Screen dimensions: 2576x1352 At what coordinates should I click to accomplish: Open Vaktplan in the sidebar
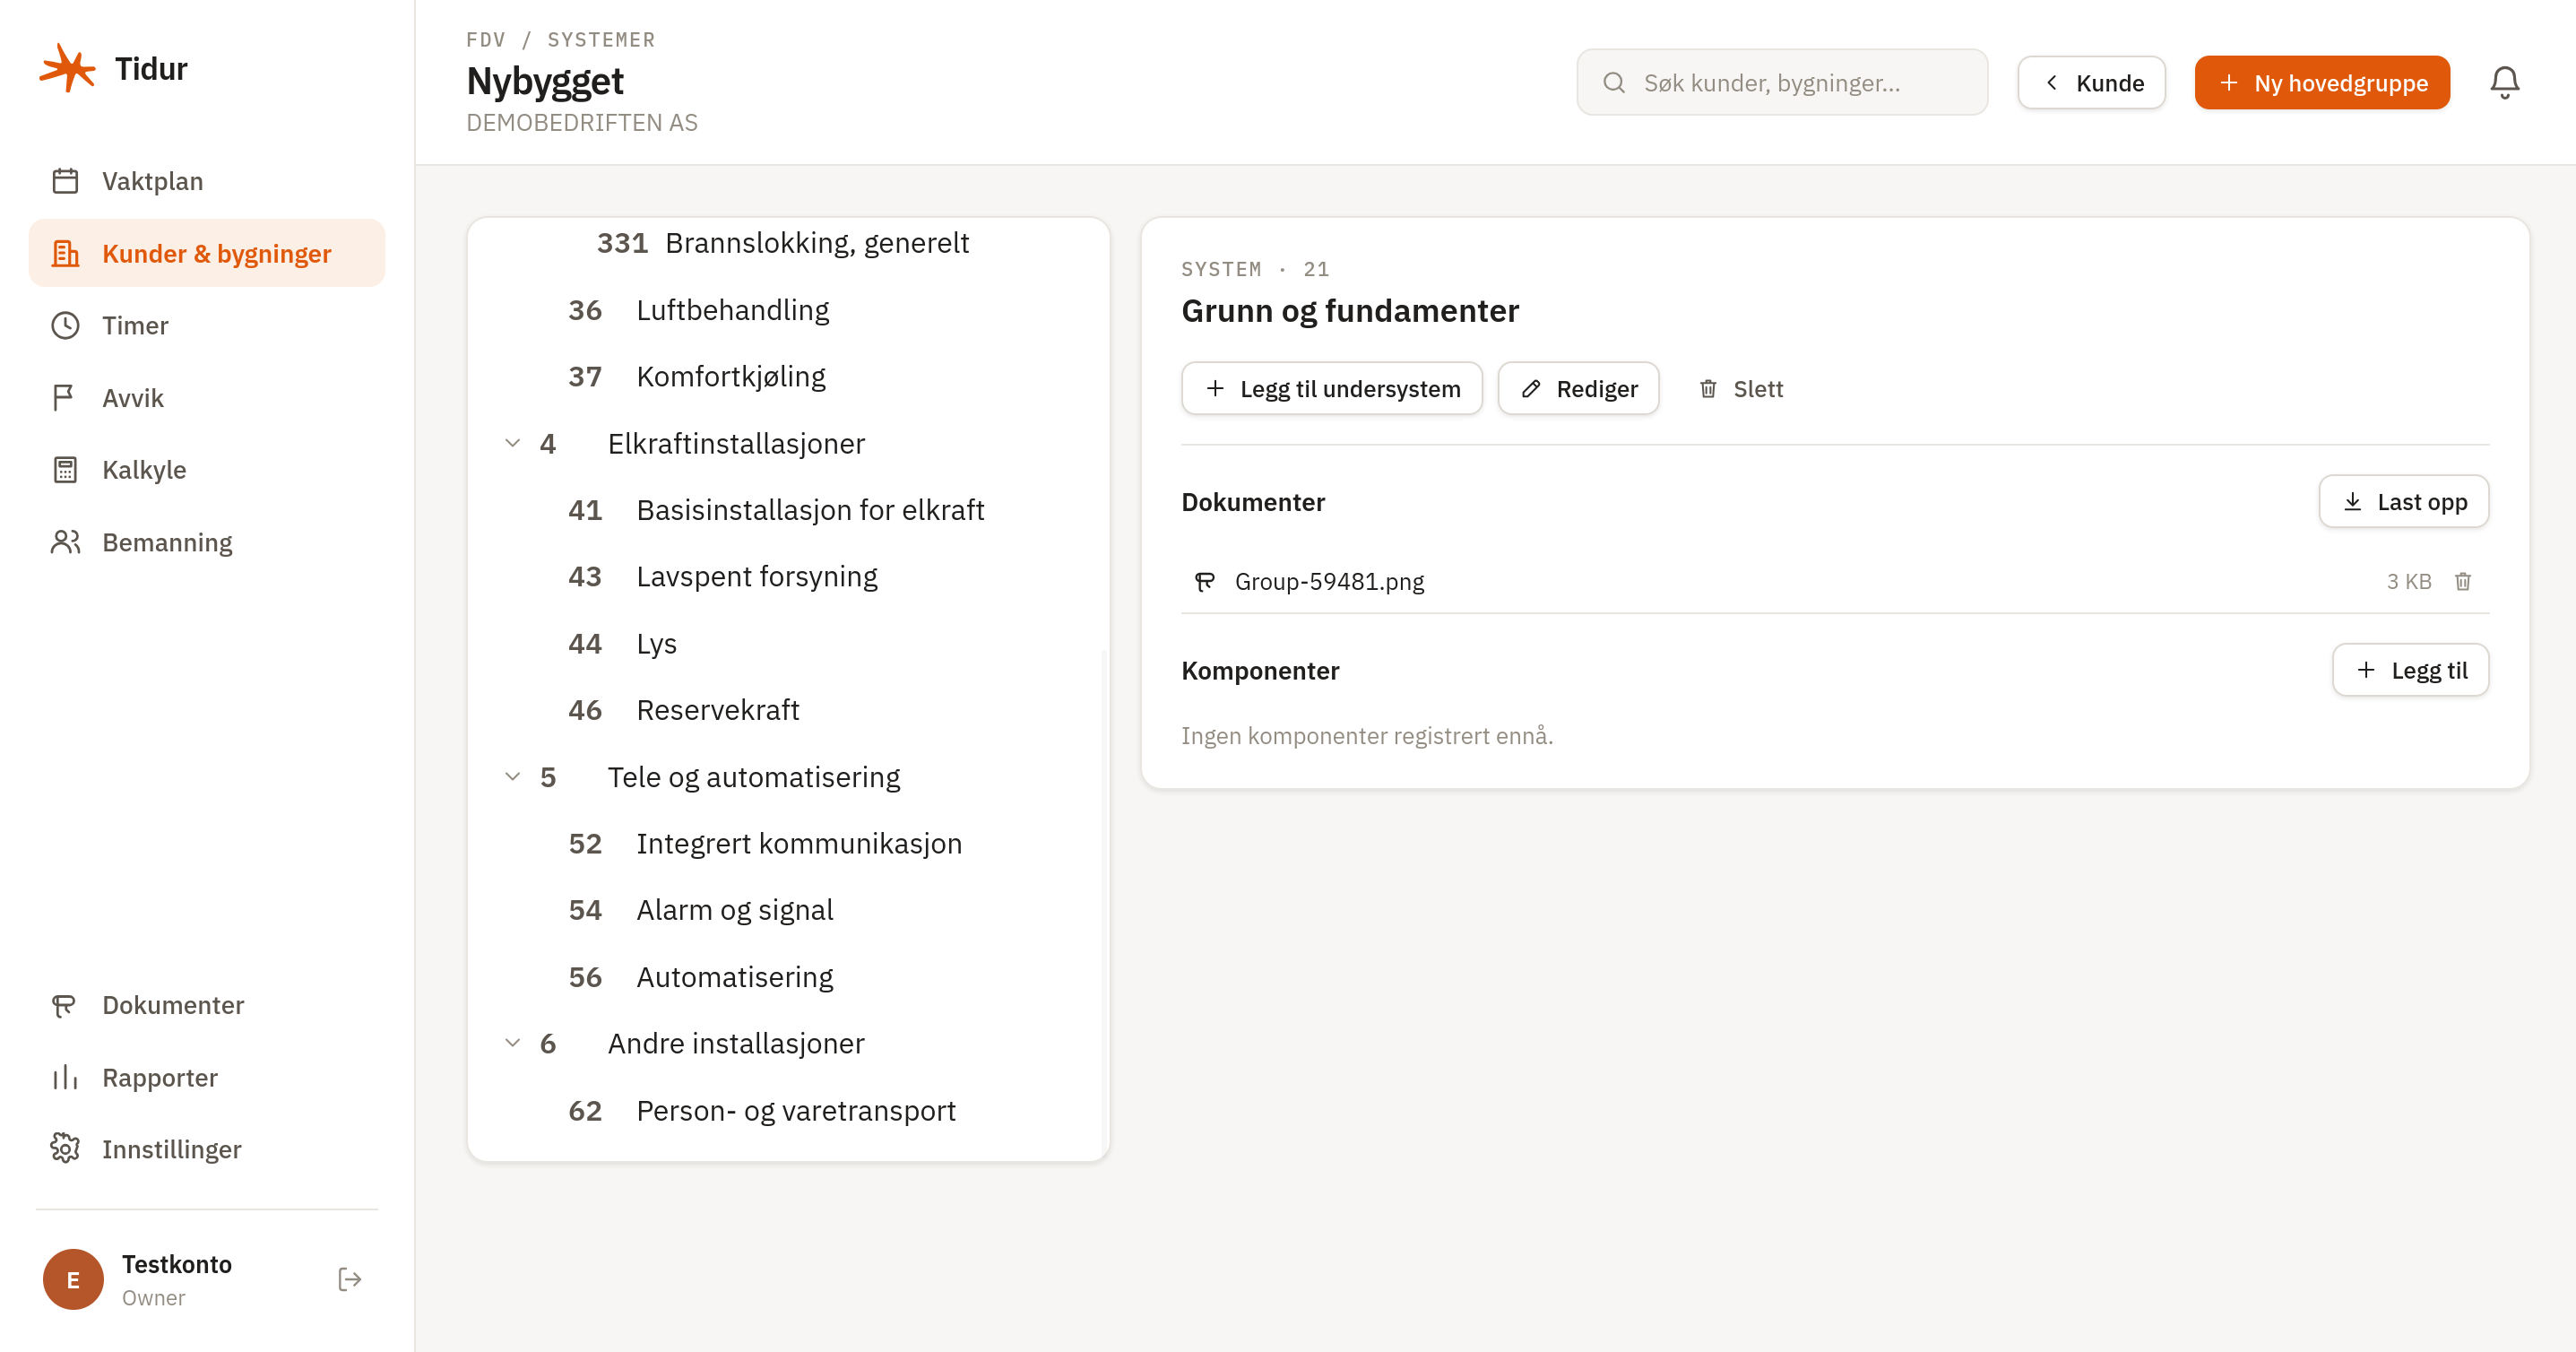click(x=207, y=181)
